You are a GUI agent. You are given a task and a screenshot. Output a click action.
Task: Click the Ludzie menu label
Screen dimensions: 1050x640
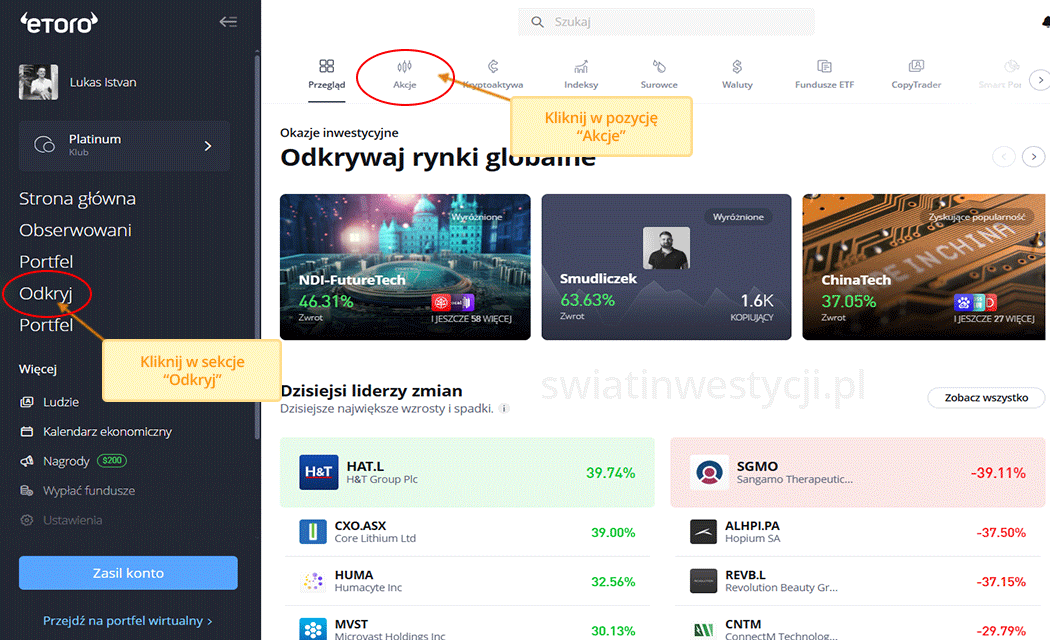(61, 402)
